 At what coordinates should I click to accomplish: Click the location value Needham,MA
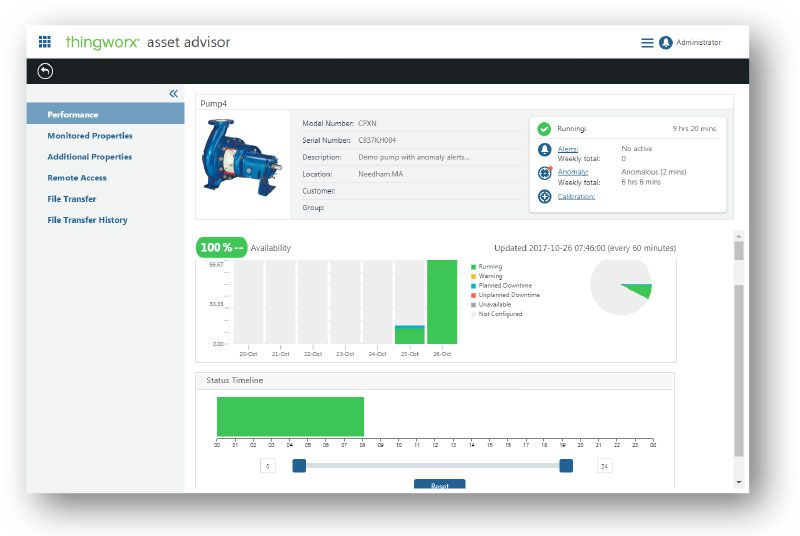point(381,174)
